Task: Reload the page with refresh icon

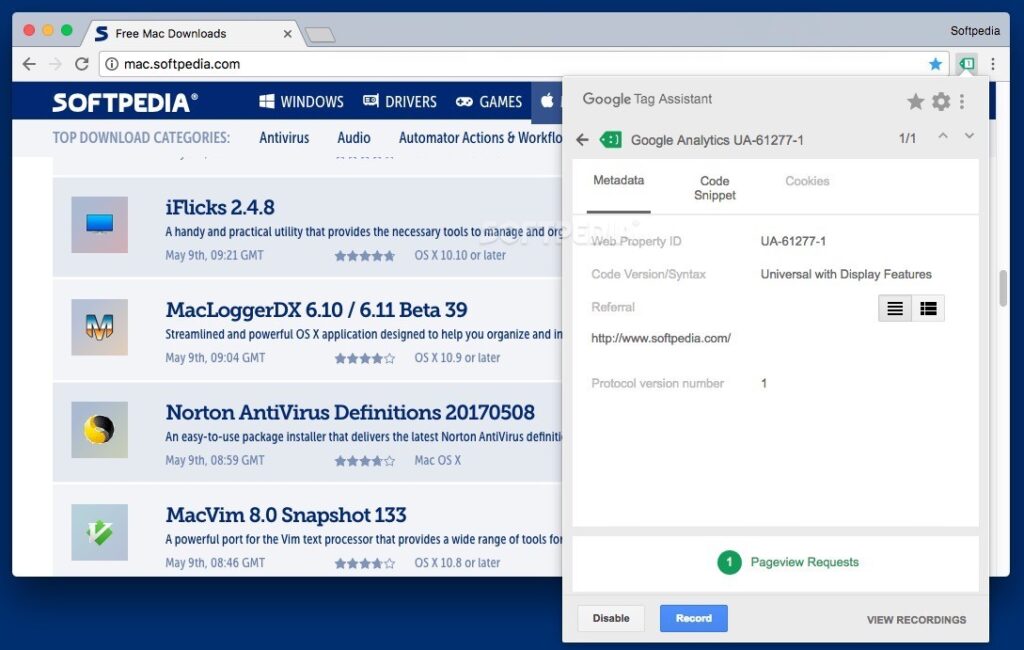Action: click(x=82, y=64)
